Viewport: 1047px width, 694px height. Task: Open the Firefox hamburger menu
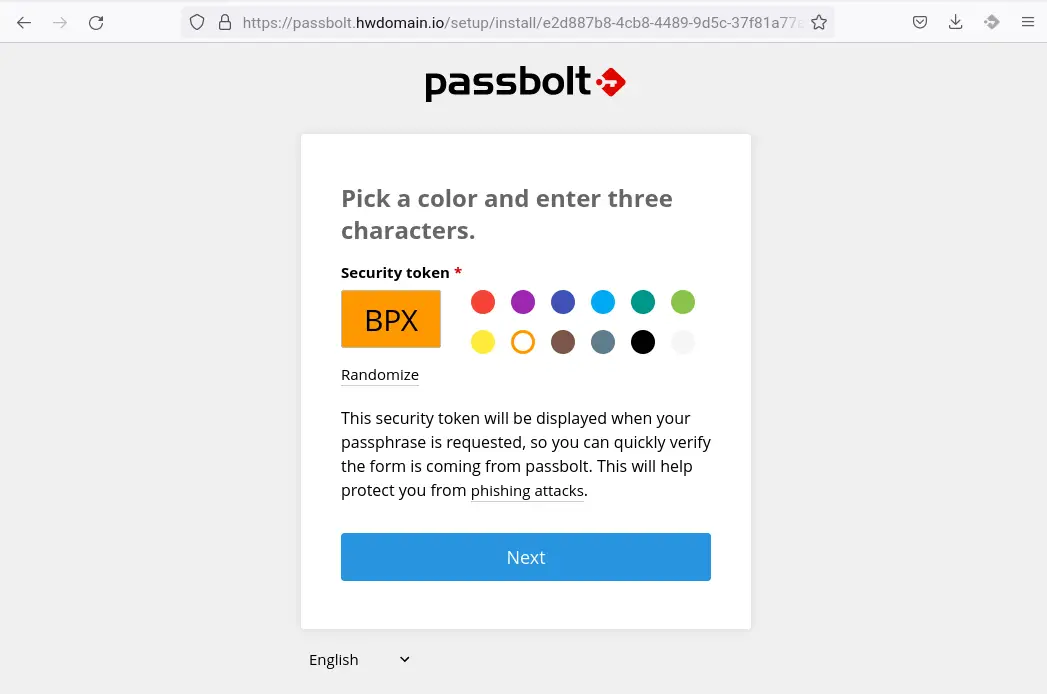click(x=1028, y=23)
